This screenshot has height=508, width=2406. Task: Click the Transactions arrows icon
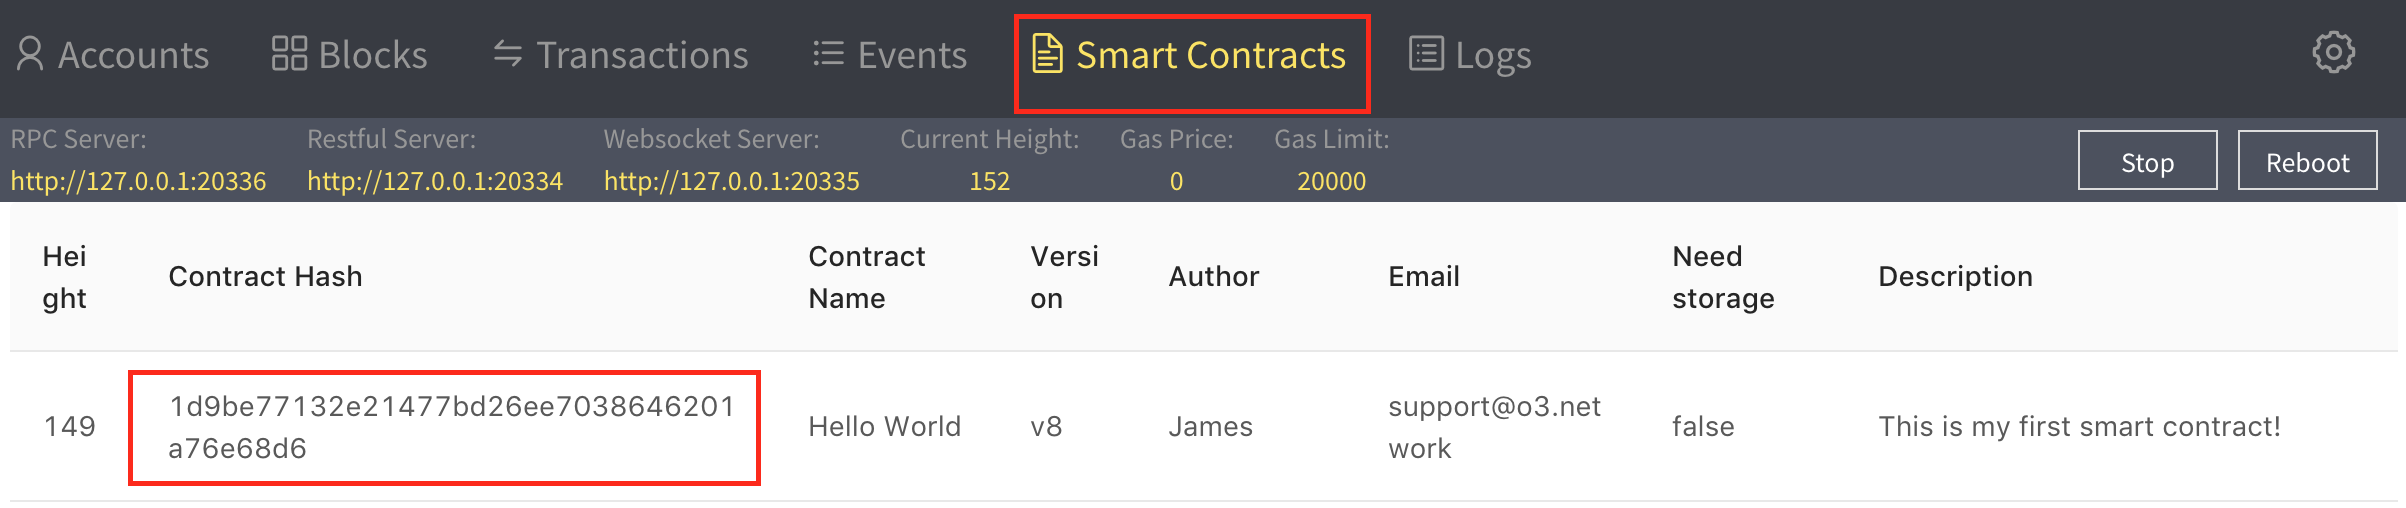click(508, 54)
